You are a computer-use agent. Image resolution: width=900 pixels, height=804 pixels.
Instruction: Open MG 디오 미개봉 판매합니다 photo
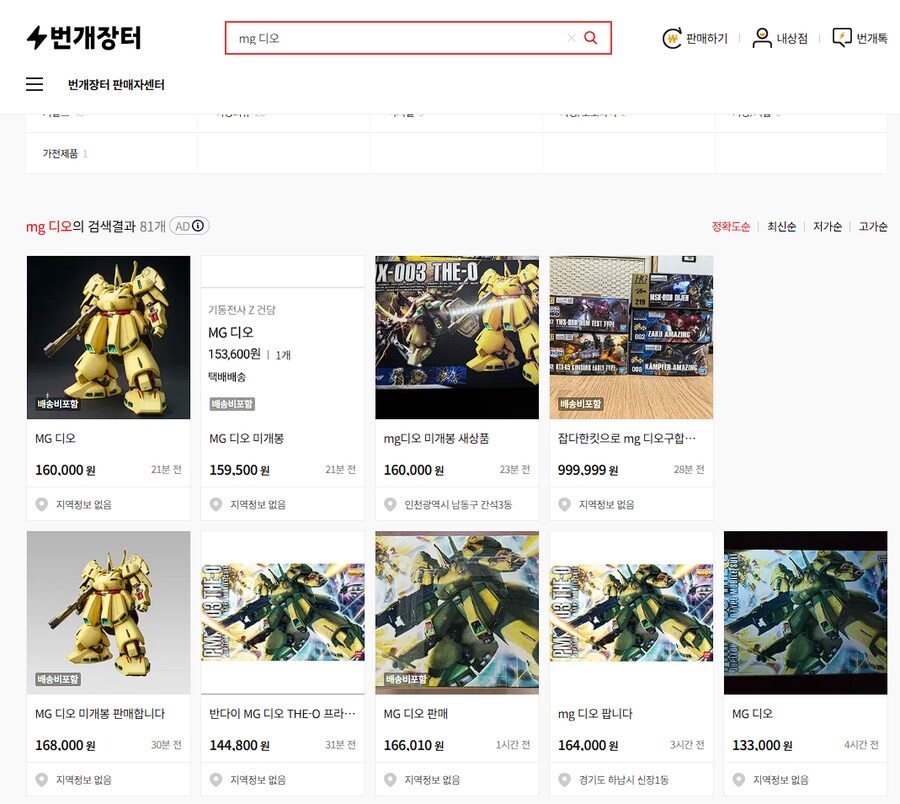click(108, 613)
